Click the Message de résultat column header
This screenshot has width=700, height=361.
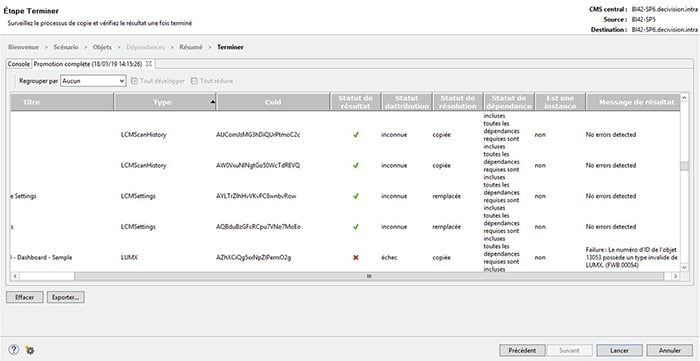pyautogui.click(x=633, y=102)
